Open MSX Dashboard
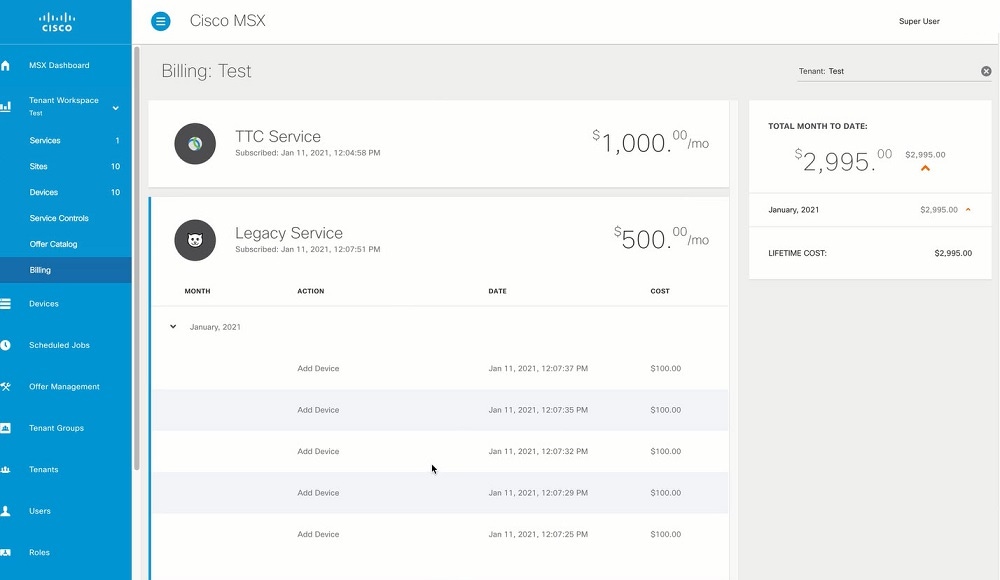Screen dimensions: 1000x580 click(59, 65)
